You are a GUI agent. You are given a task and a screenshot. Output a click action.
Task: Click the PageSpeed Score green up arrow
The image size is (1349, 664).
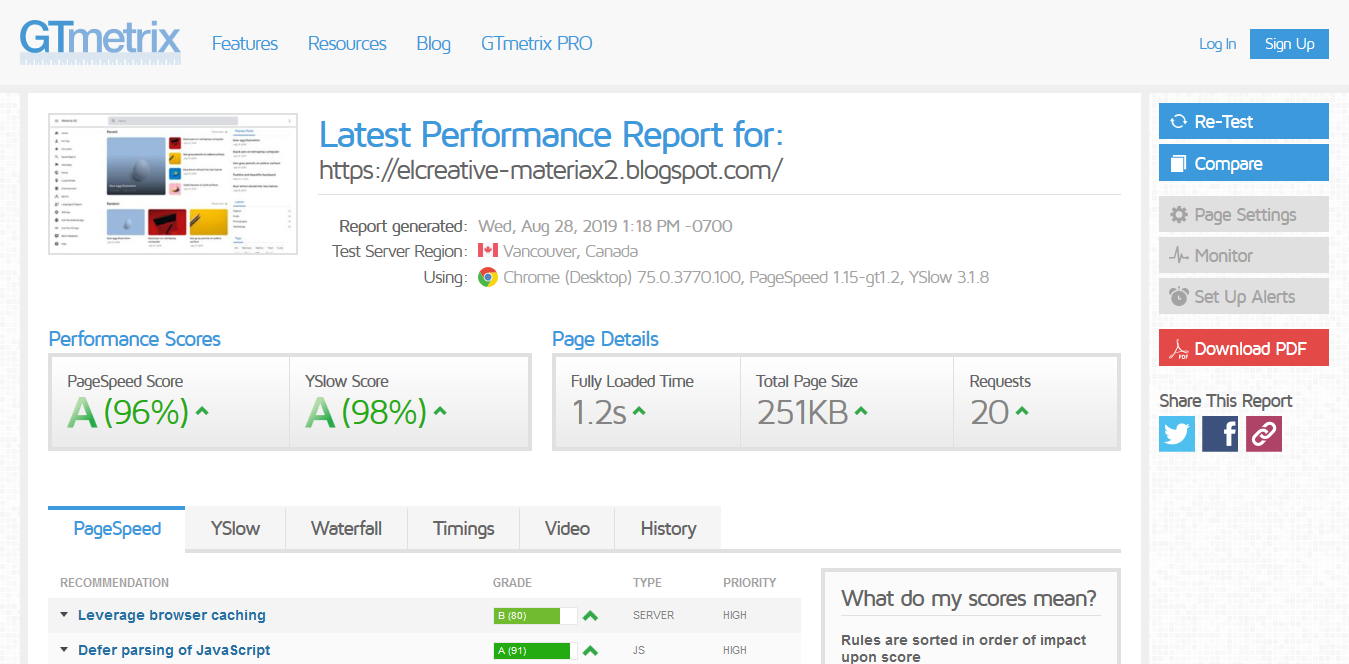[x=202, y=411]
